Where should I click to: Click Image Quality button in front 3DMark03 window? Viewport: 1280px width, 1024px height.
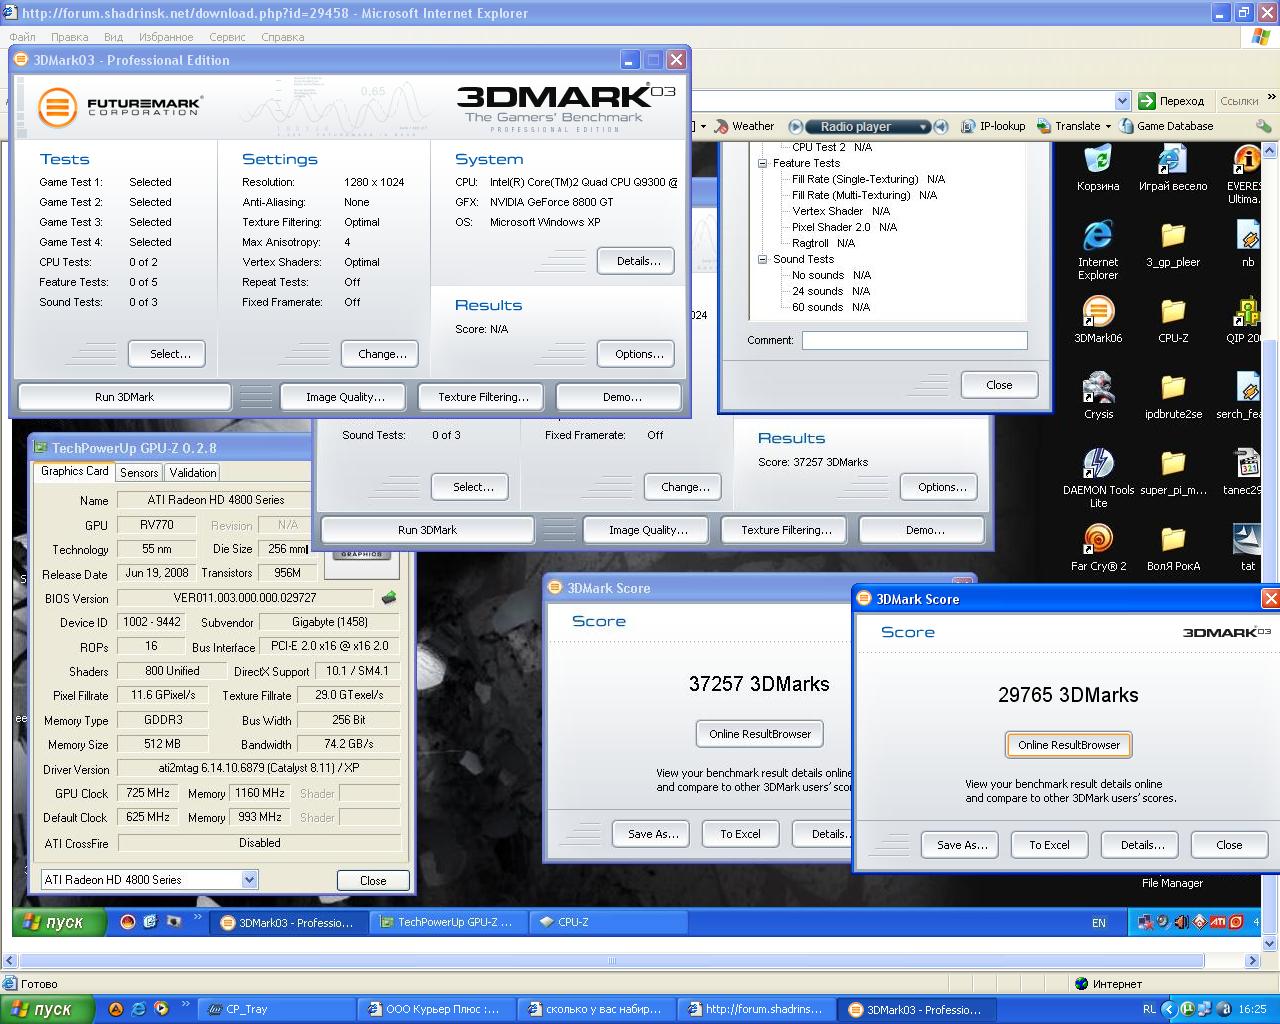tap(344, 397)
